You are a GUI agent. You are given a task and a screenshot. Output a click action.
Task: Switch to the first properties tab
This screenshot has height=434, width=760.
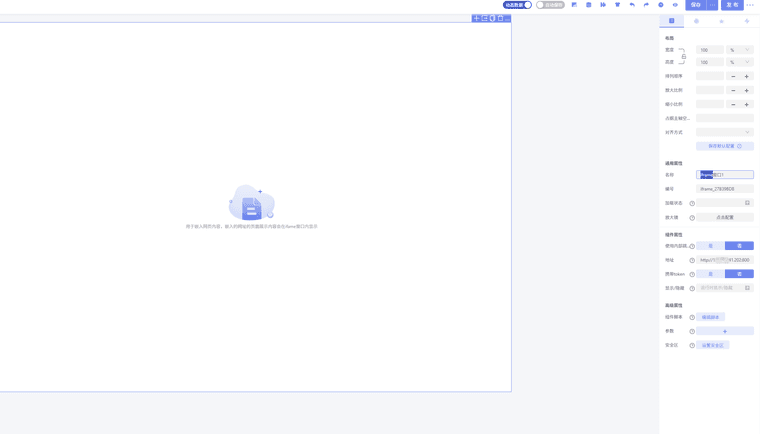(x=672, y=21)
